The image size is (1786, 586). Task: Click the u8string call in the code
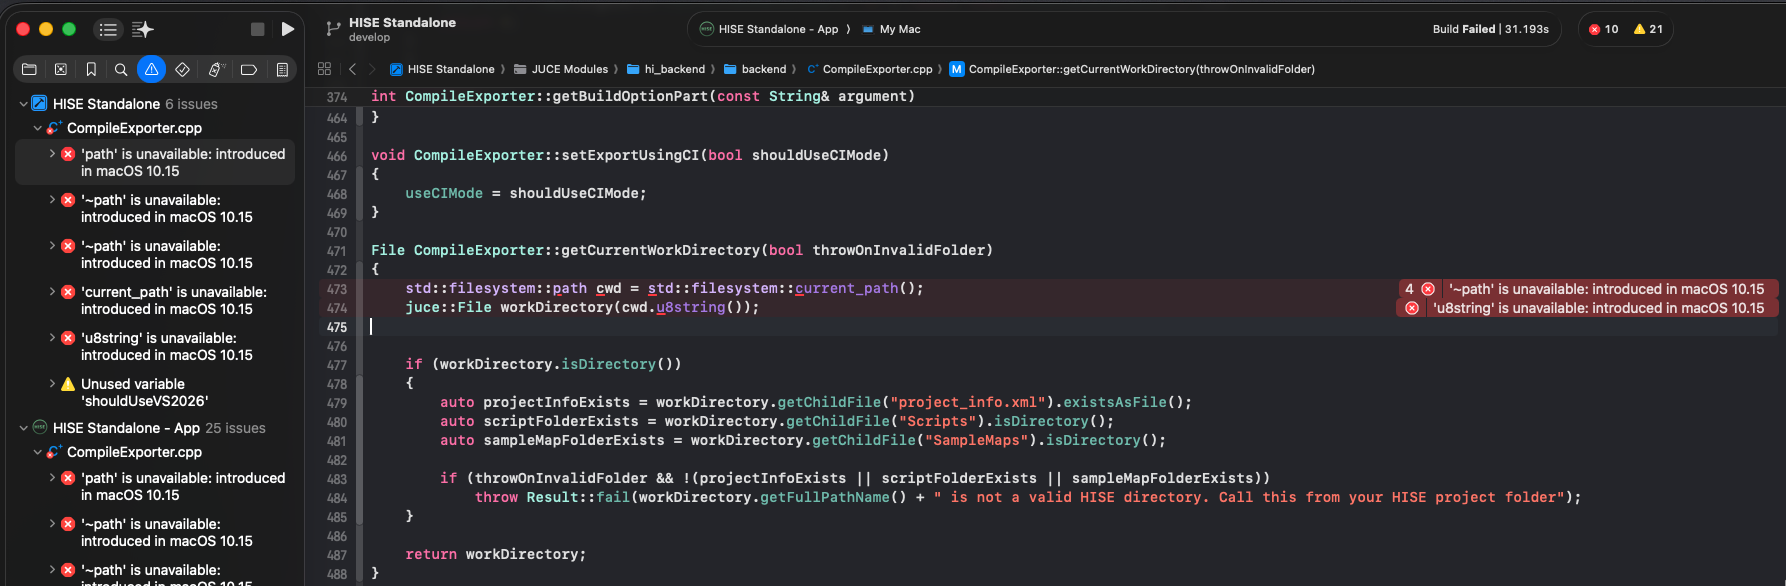pyautogui.click(x=690, y=307)
